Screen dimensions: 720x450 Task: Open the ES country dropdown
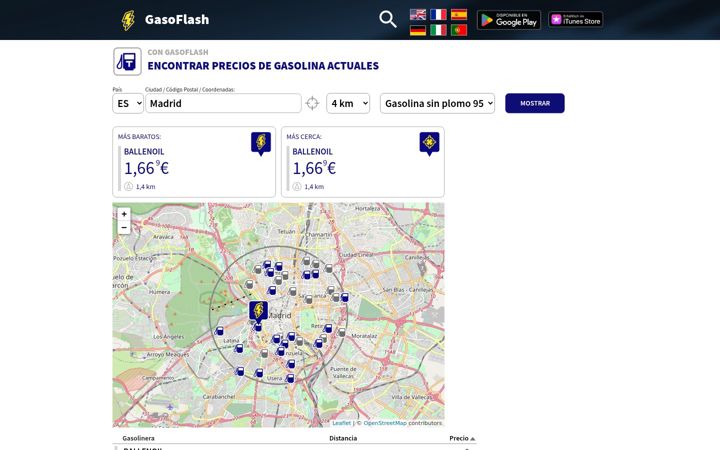(128, 103)
